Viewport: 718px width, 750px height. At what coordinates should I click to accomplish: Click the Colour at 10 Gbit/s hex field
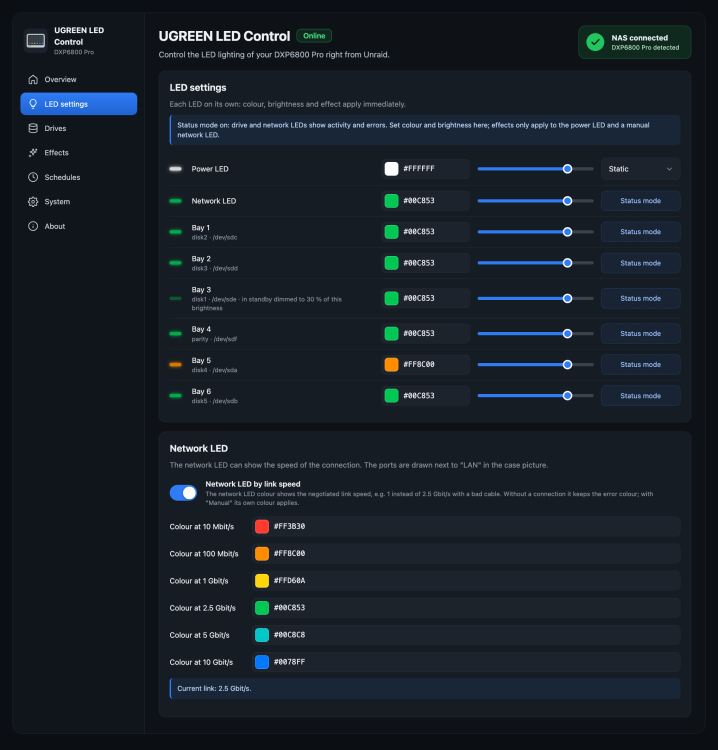click(466, 662)
